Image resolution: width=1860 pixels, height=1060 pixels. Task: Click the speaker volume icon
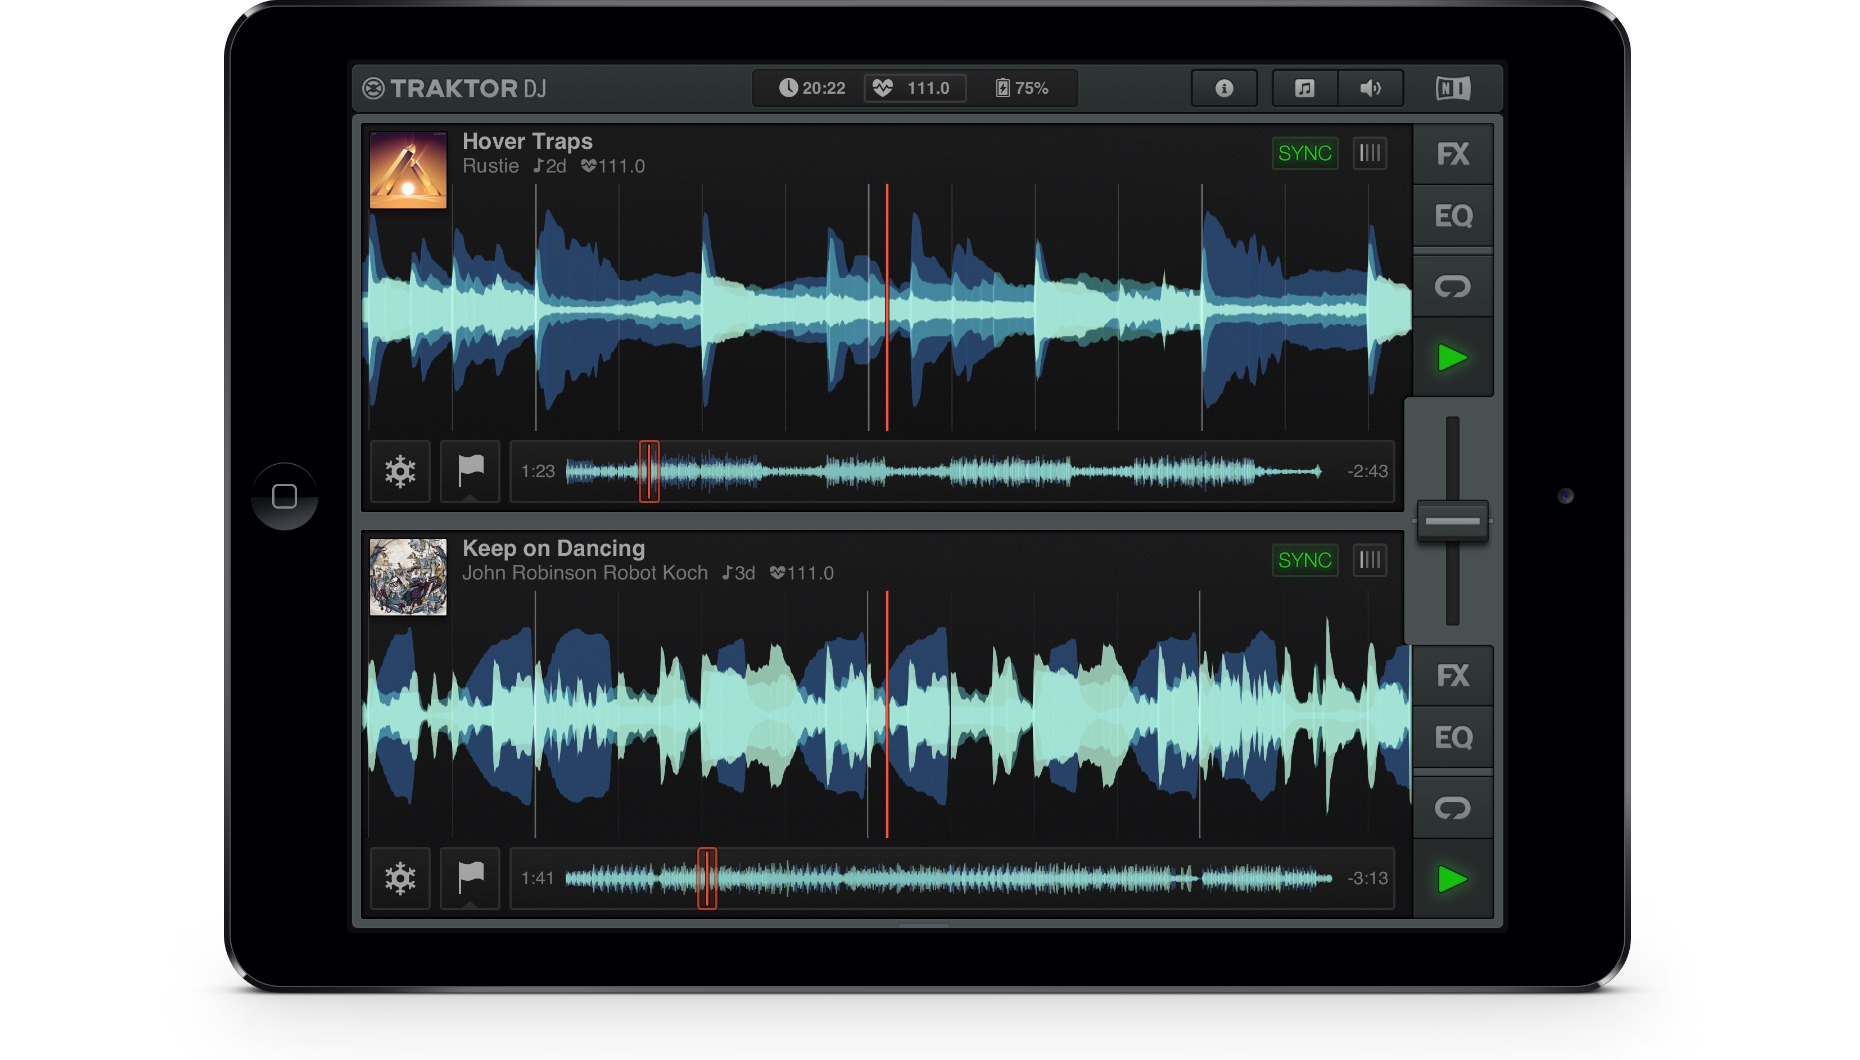(x=1370, y=88)
